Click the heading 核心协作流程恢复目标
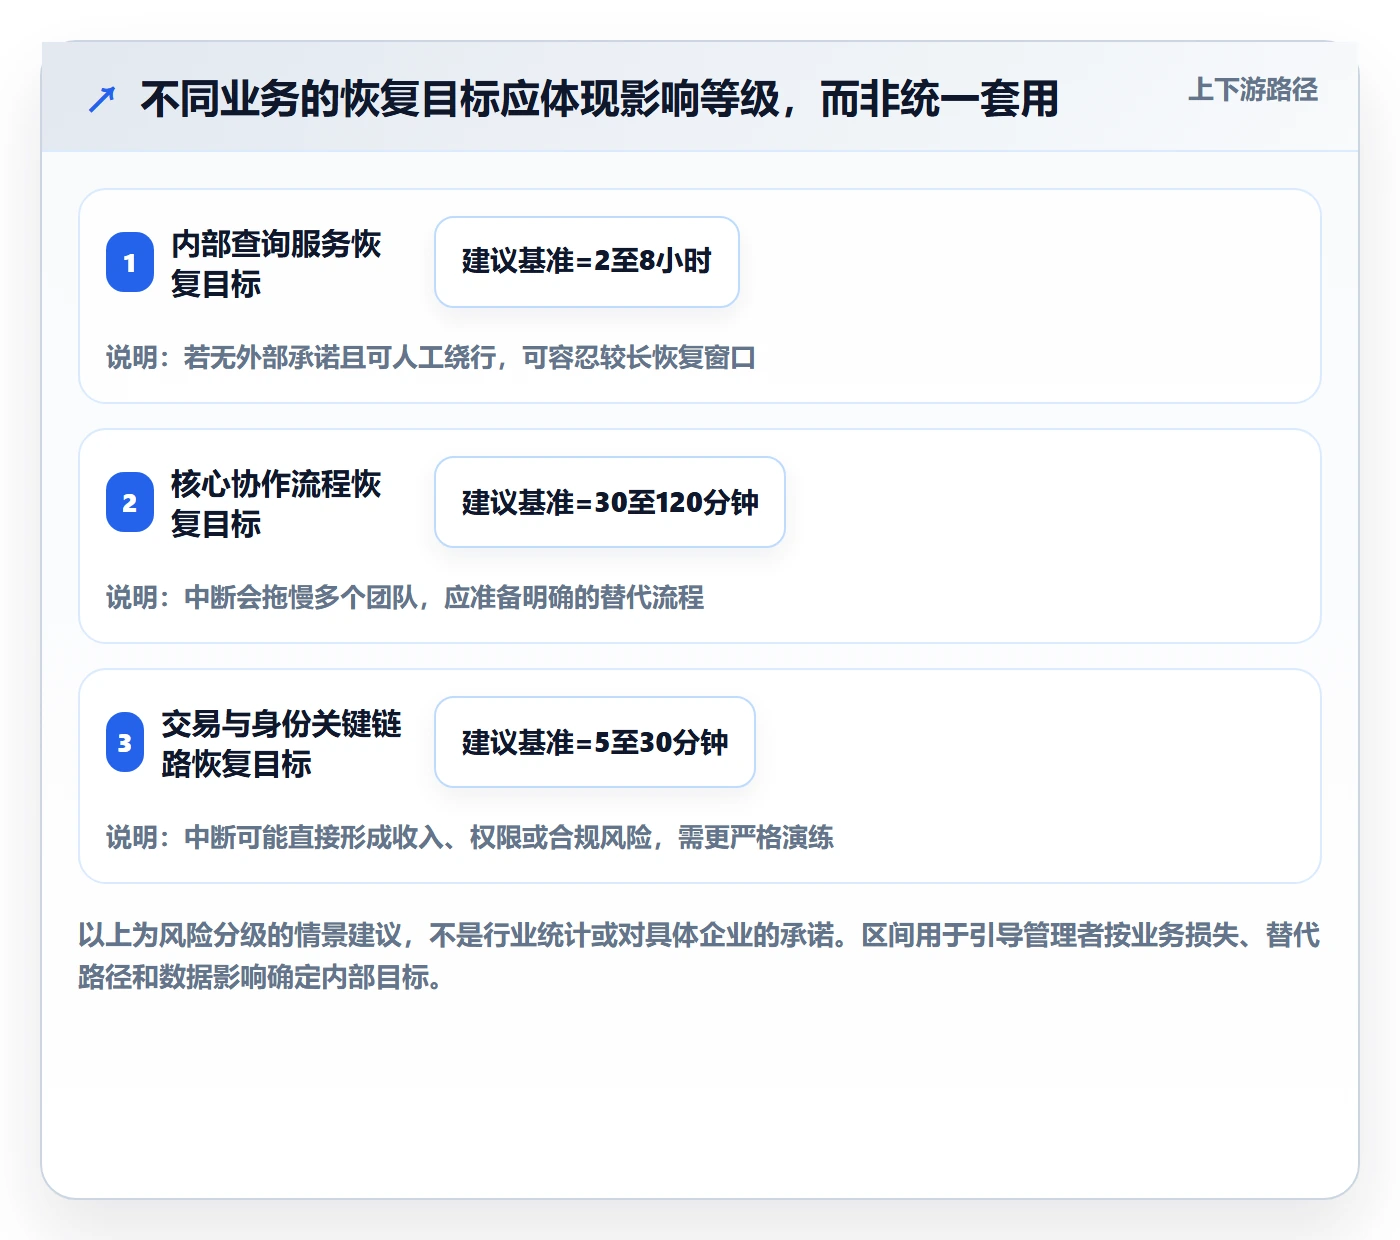1400x1240 pixels. tap(276, 503)
